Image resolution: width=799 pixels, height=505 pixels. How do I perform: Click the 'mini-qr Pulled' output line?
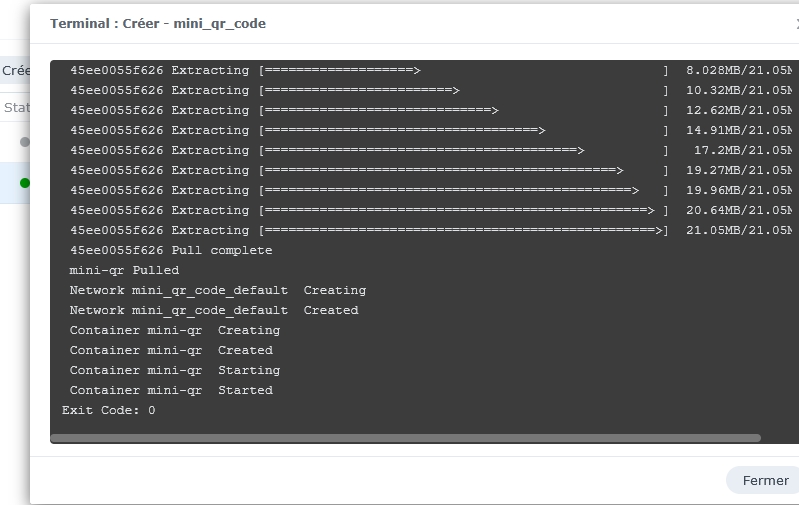tap(124, 270)
